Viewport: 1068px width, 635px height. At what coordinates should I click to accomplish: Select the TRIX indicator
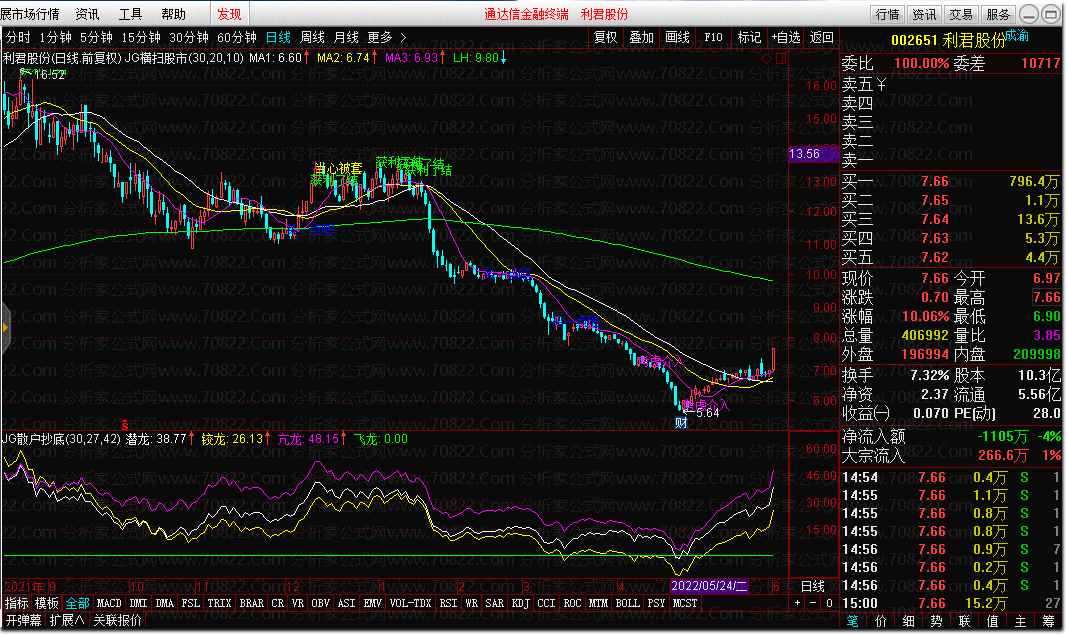[x=219, y=603]
